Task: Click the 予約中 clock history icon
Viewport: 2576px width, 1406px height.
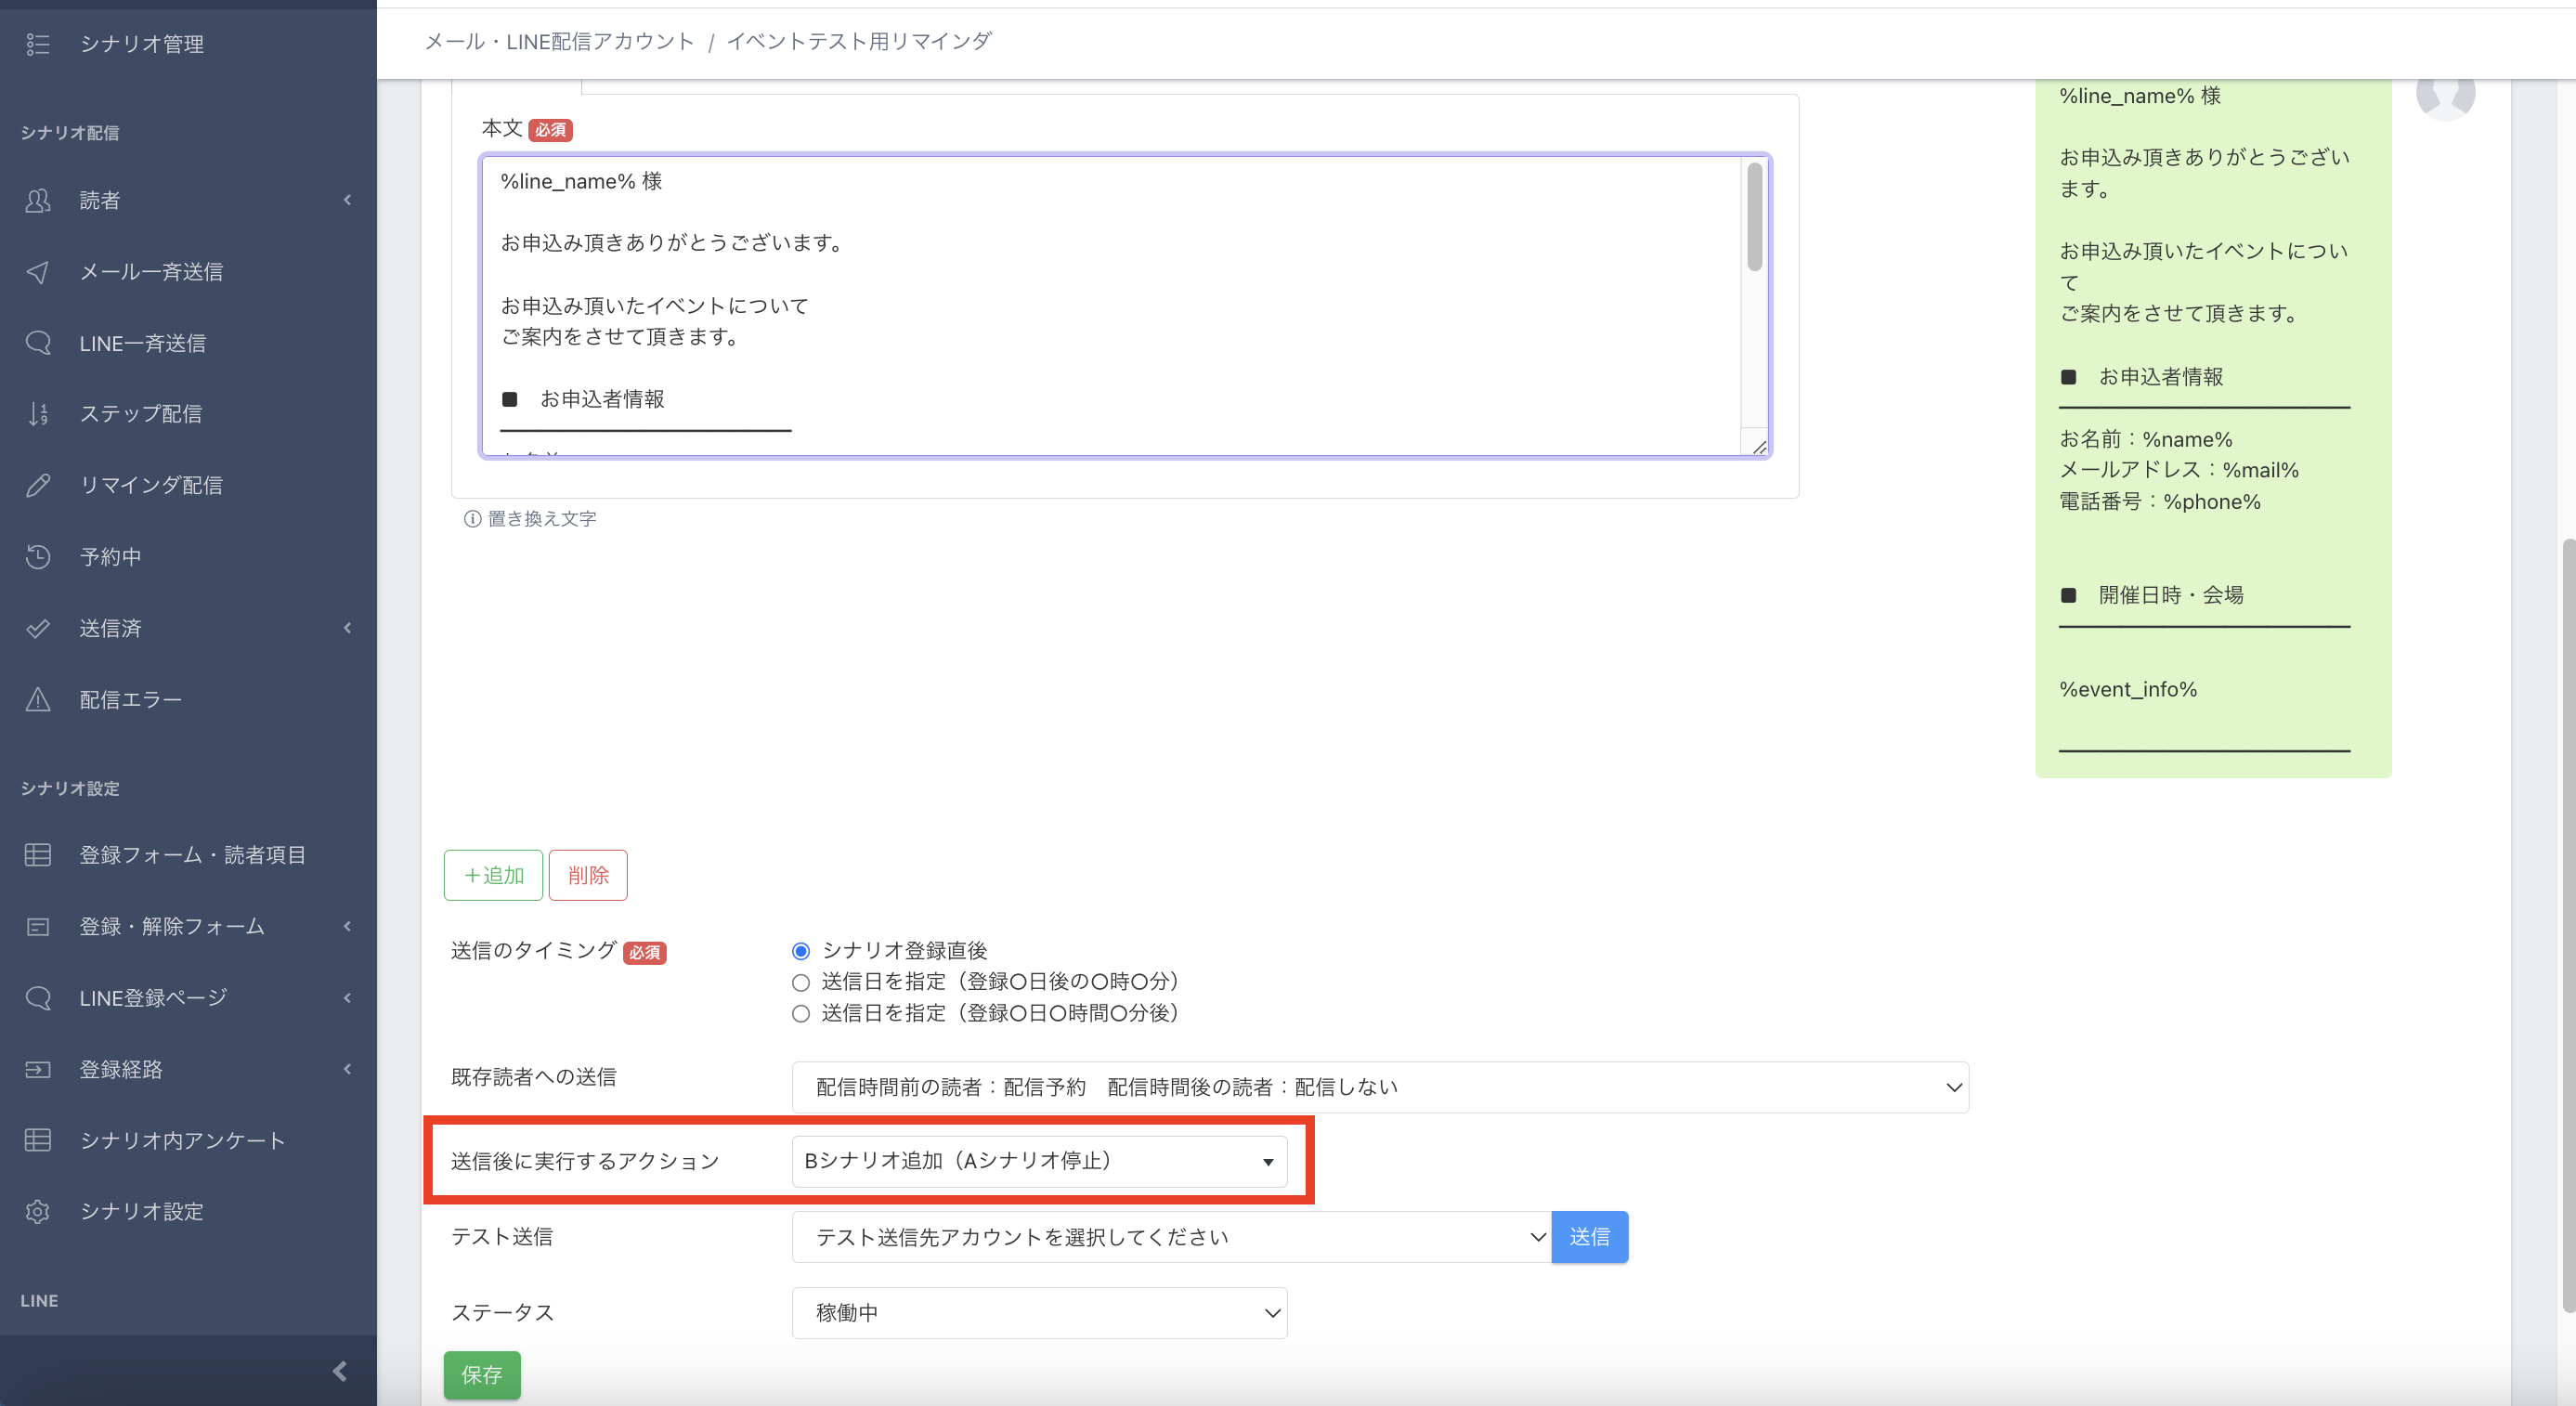Action: tap(38, 557)
